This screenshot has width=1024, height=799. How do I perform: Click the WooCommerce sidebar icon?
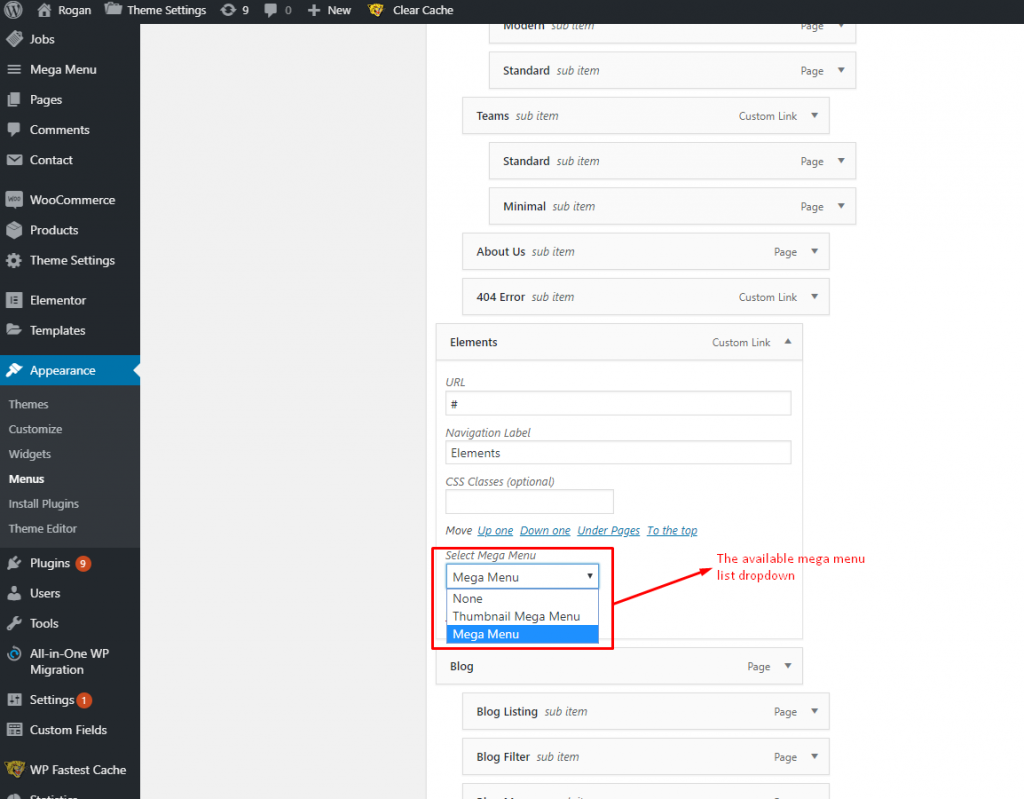(14, 200)
